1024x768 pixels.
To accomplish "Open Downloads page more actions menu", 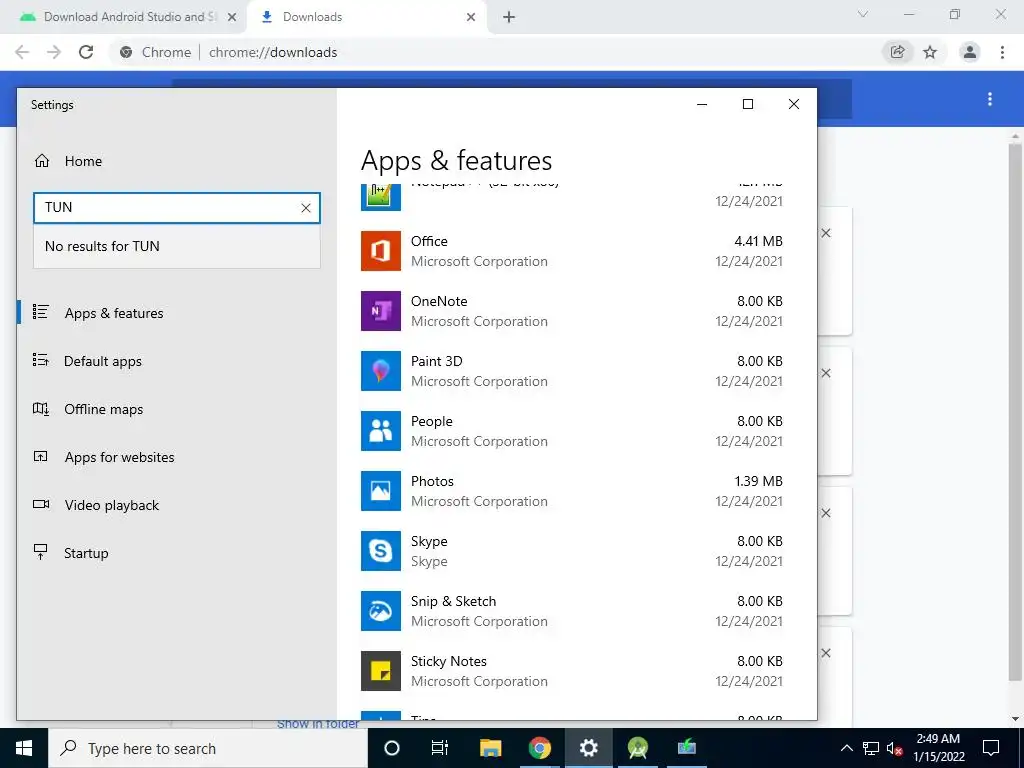I will [990, 99].
